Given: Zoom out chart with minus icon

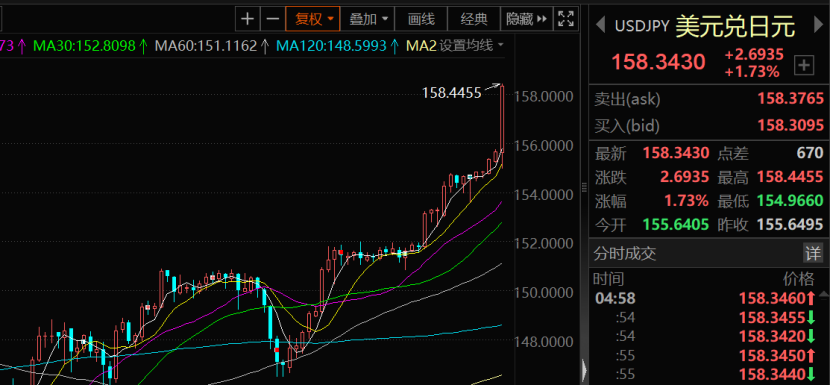Looking at the screenshot, I should [x=272, y=20].
